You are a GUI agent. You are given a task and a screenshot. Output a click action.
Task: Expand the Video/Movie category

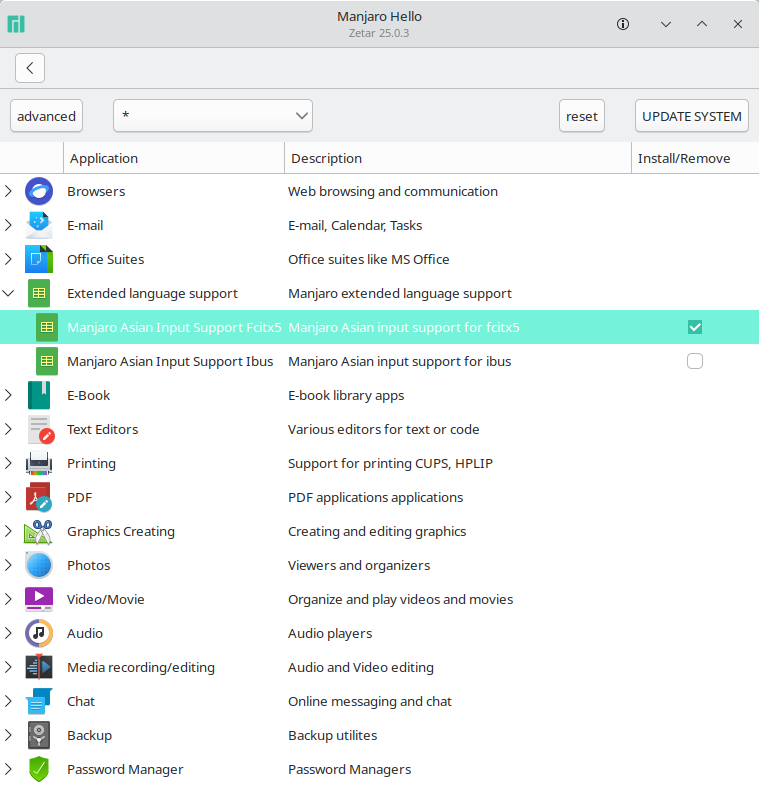9,599
